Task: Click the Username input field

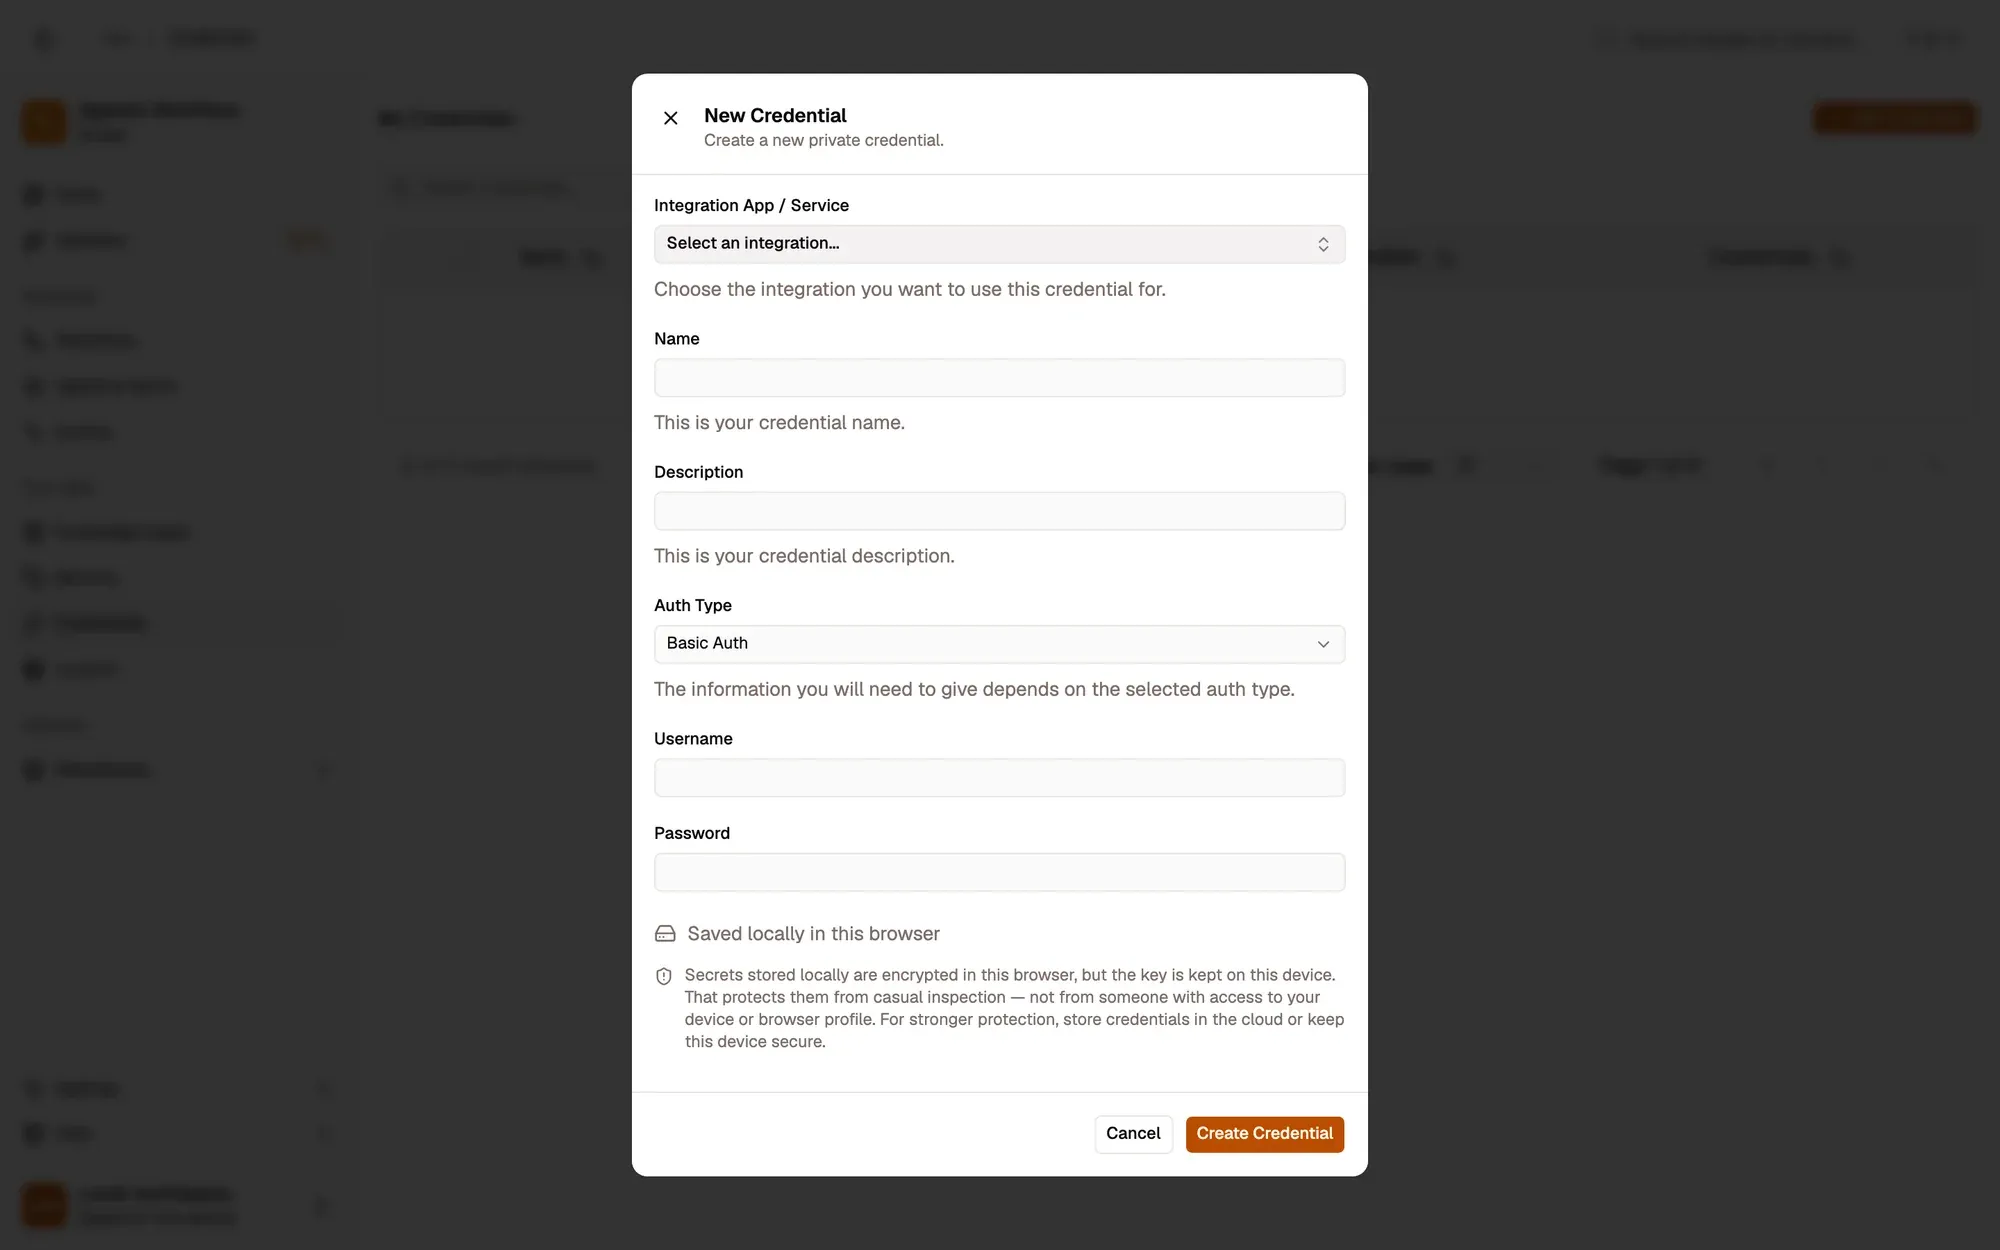Action: (999, 778)
